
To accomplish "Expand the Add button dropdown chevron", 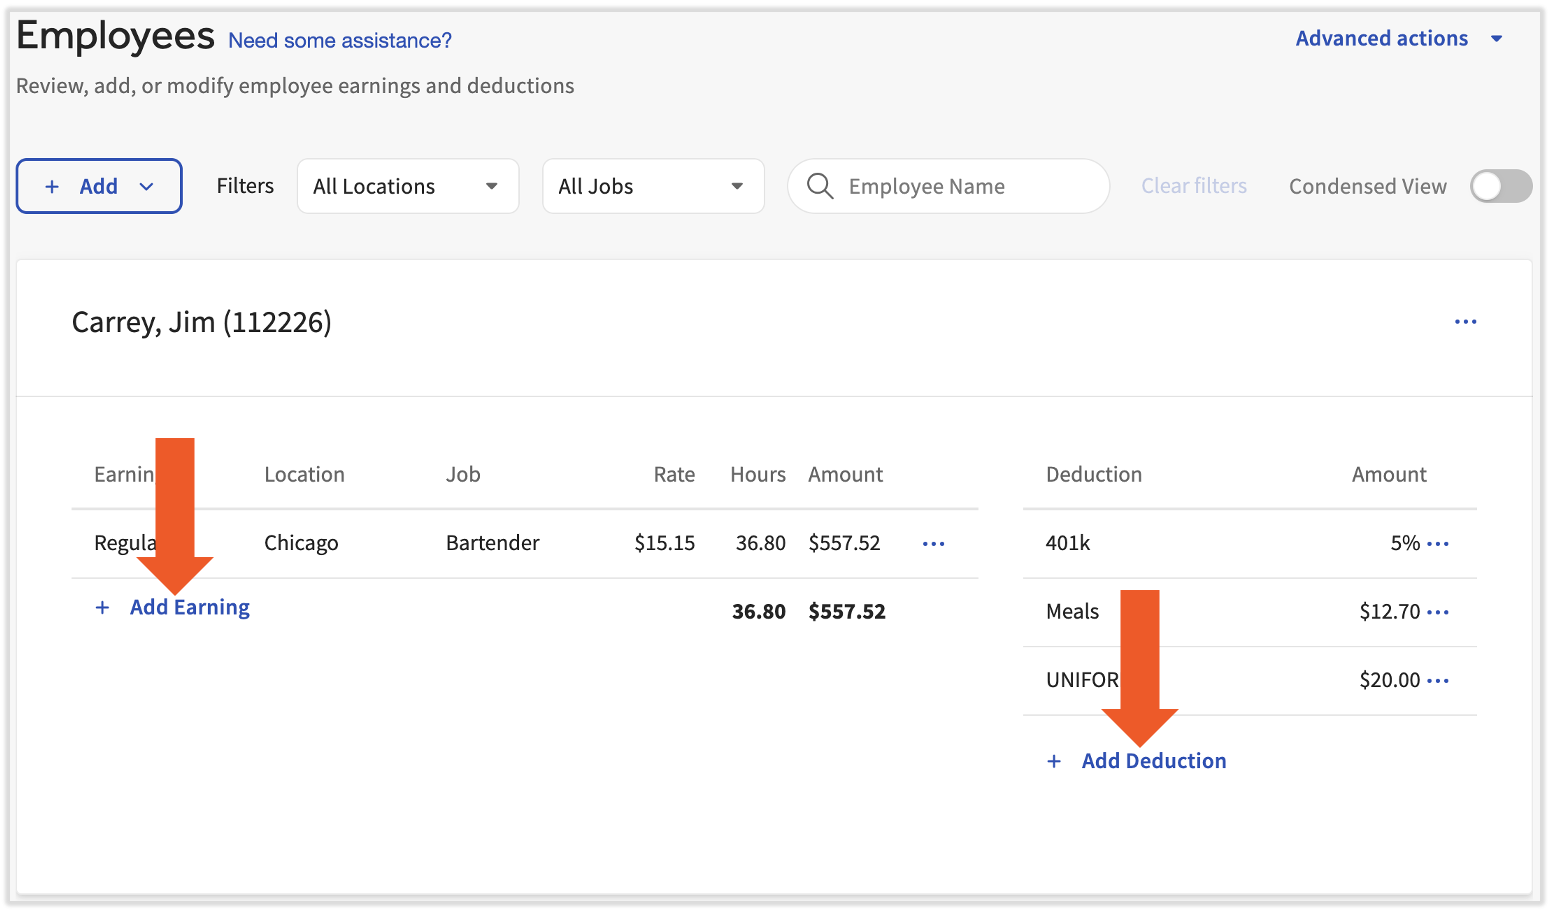I will tap(147, 186).
